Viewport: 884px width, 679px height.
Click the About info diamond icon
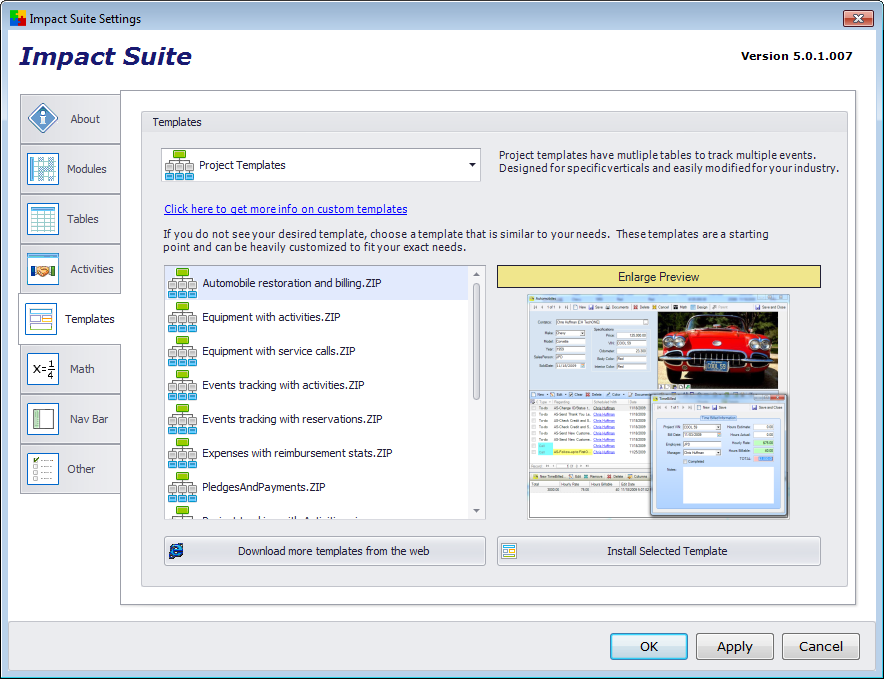(43, 118)
